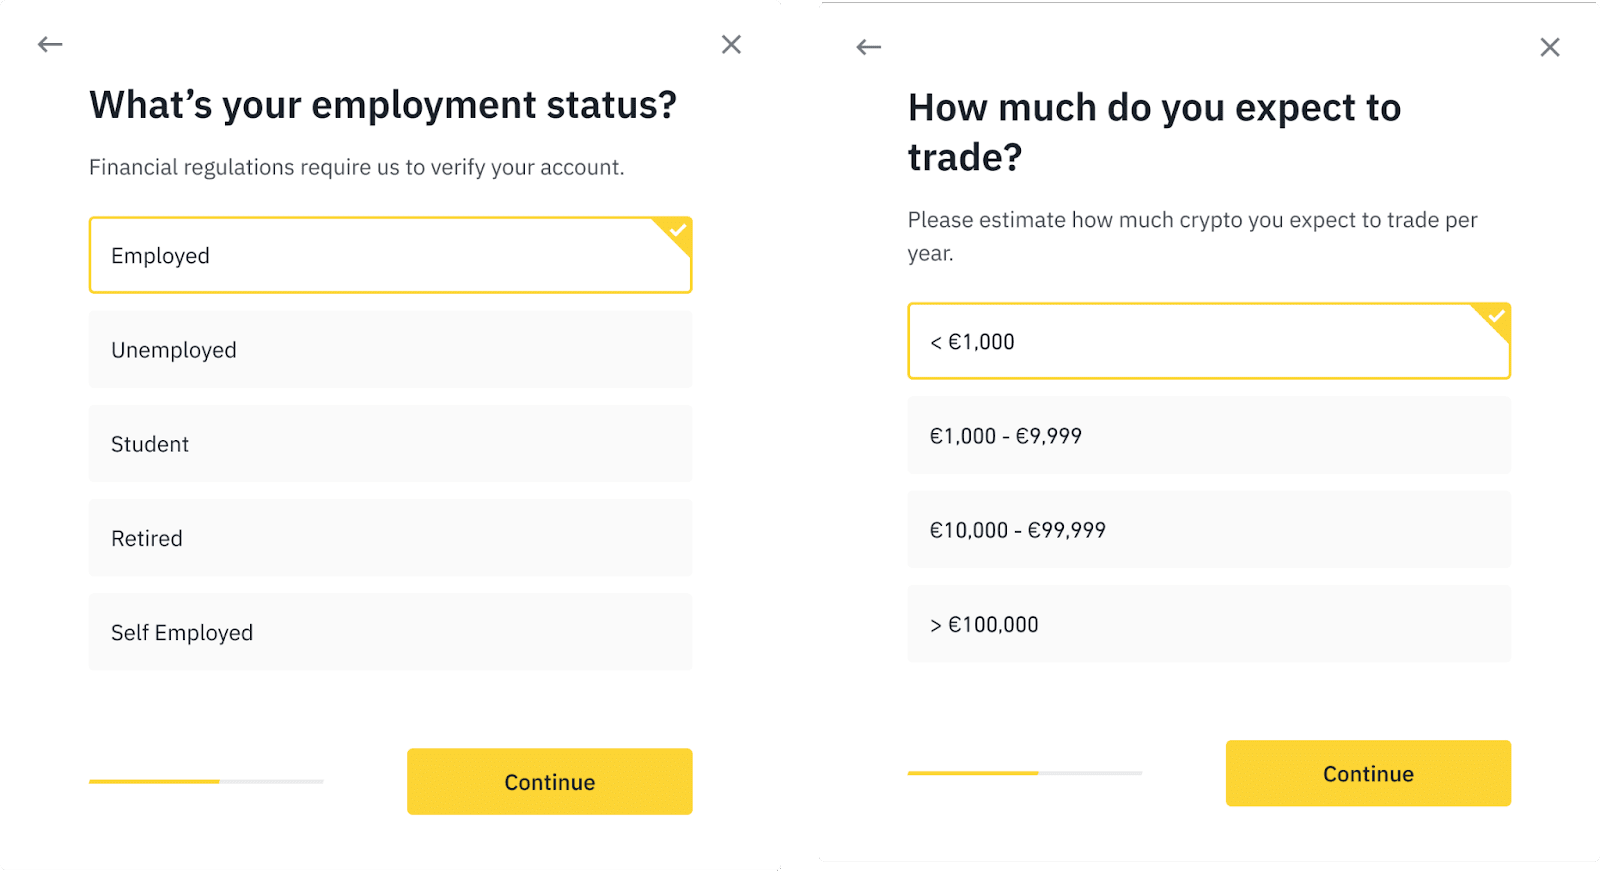Click progress bar in trade dialog

tap(1024, 773)
